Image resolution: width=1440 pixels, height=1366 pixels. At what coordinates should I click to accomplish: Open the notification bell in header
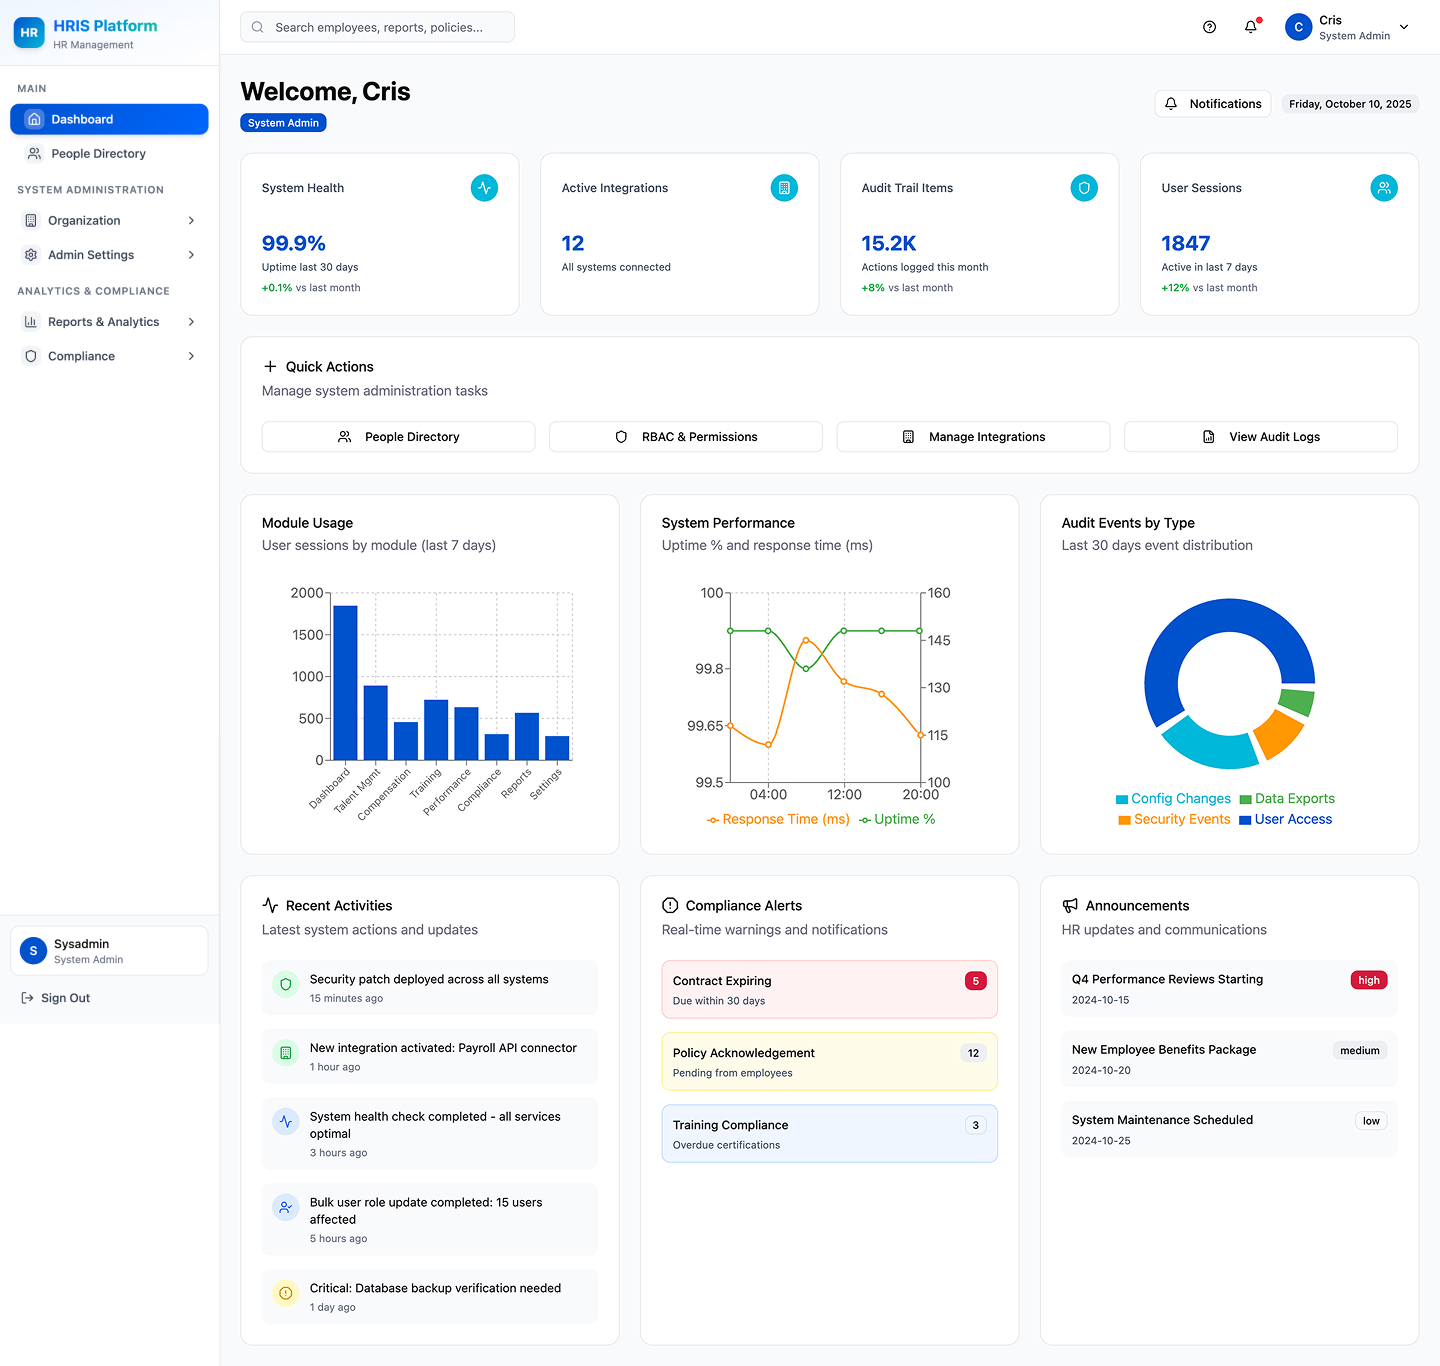1250,27
